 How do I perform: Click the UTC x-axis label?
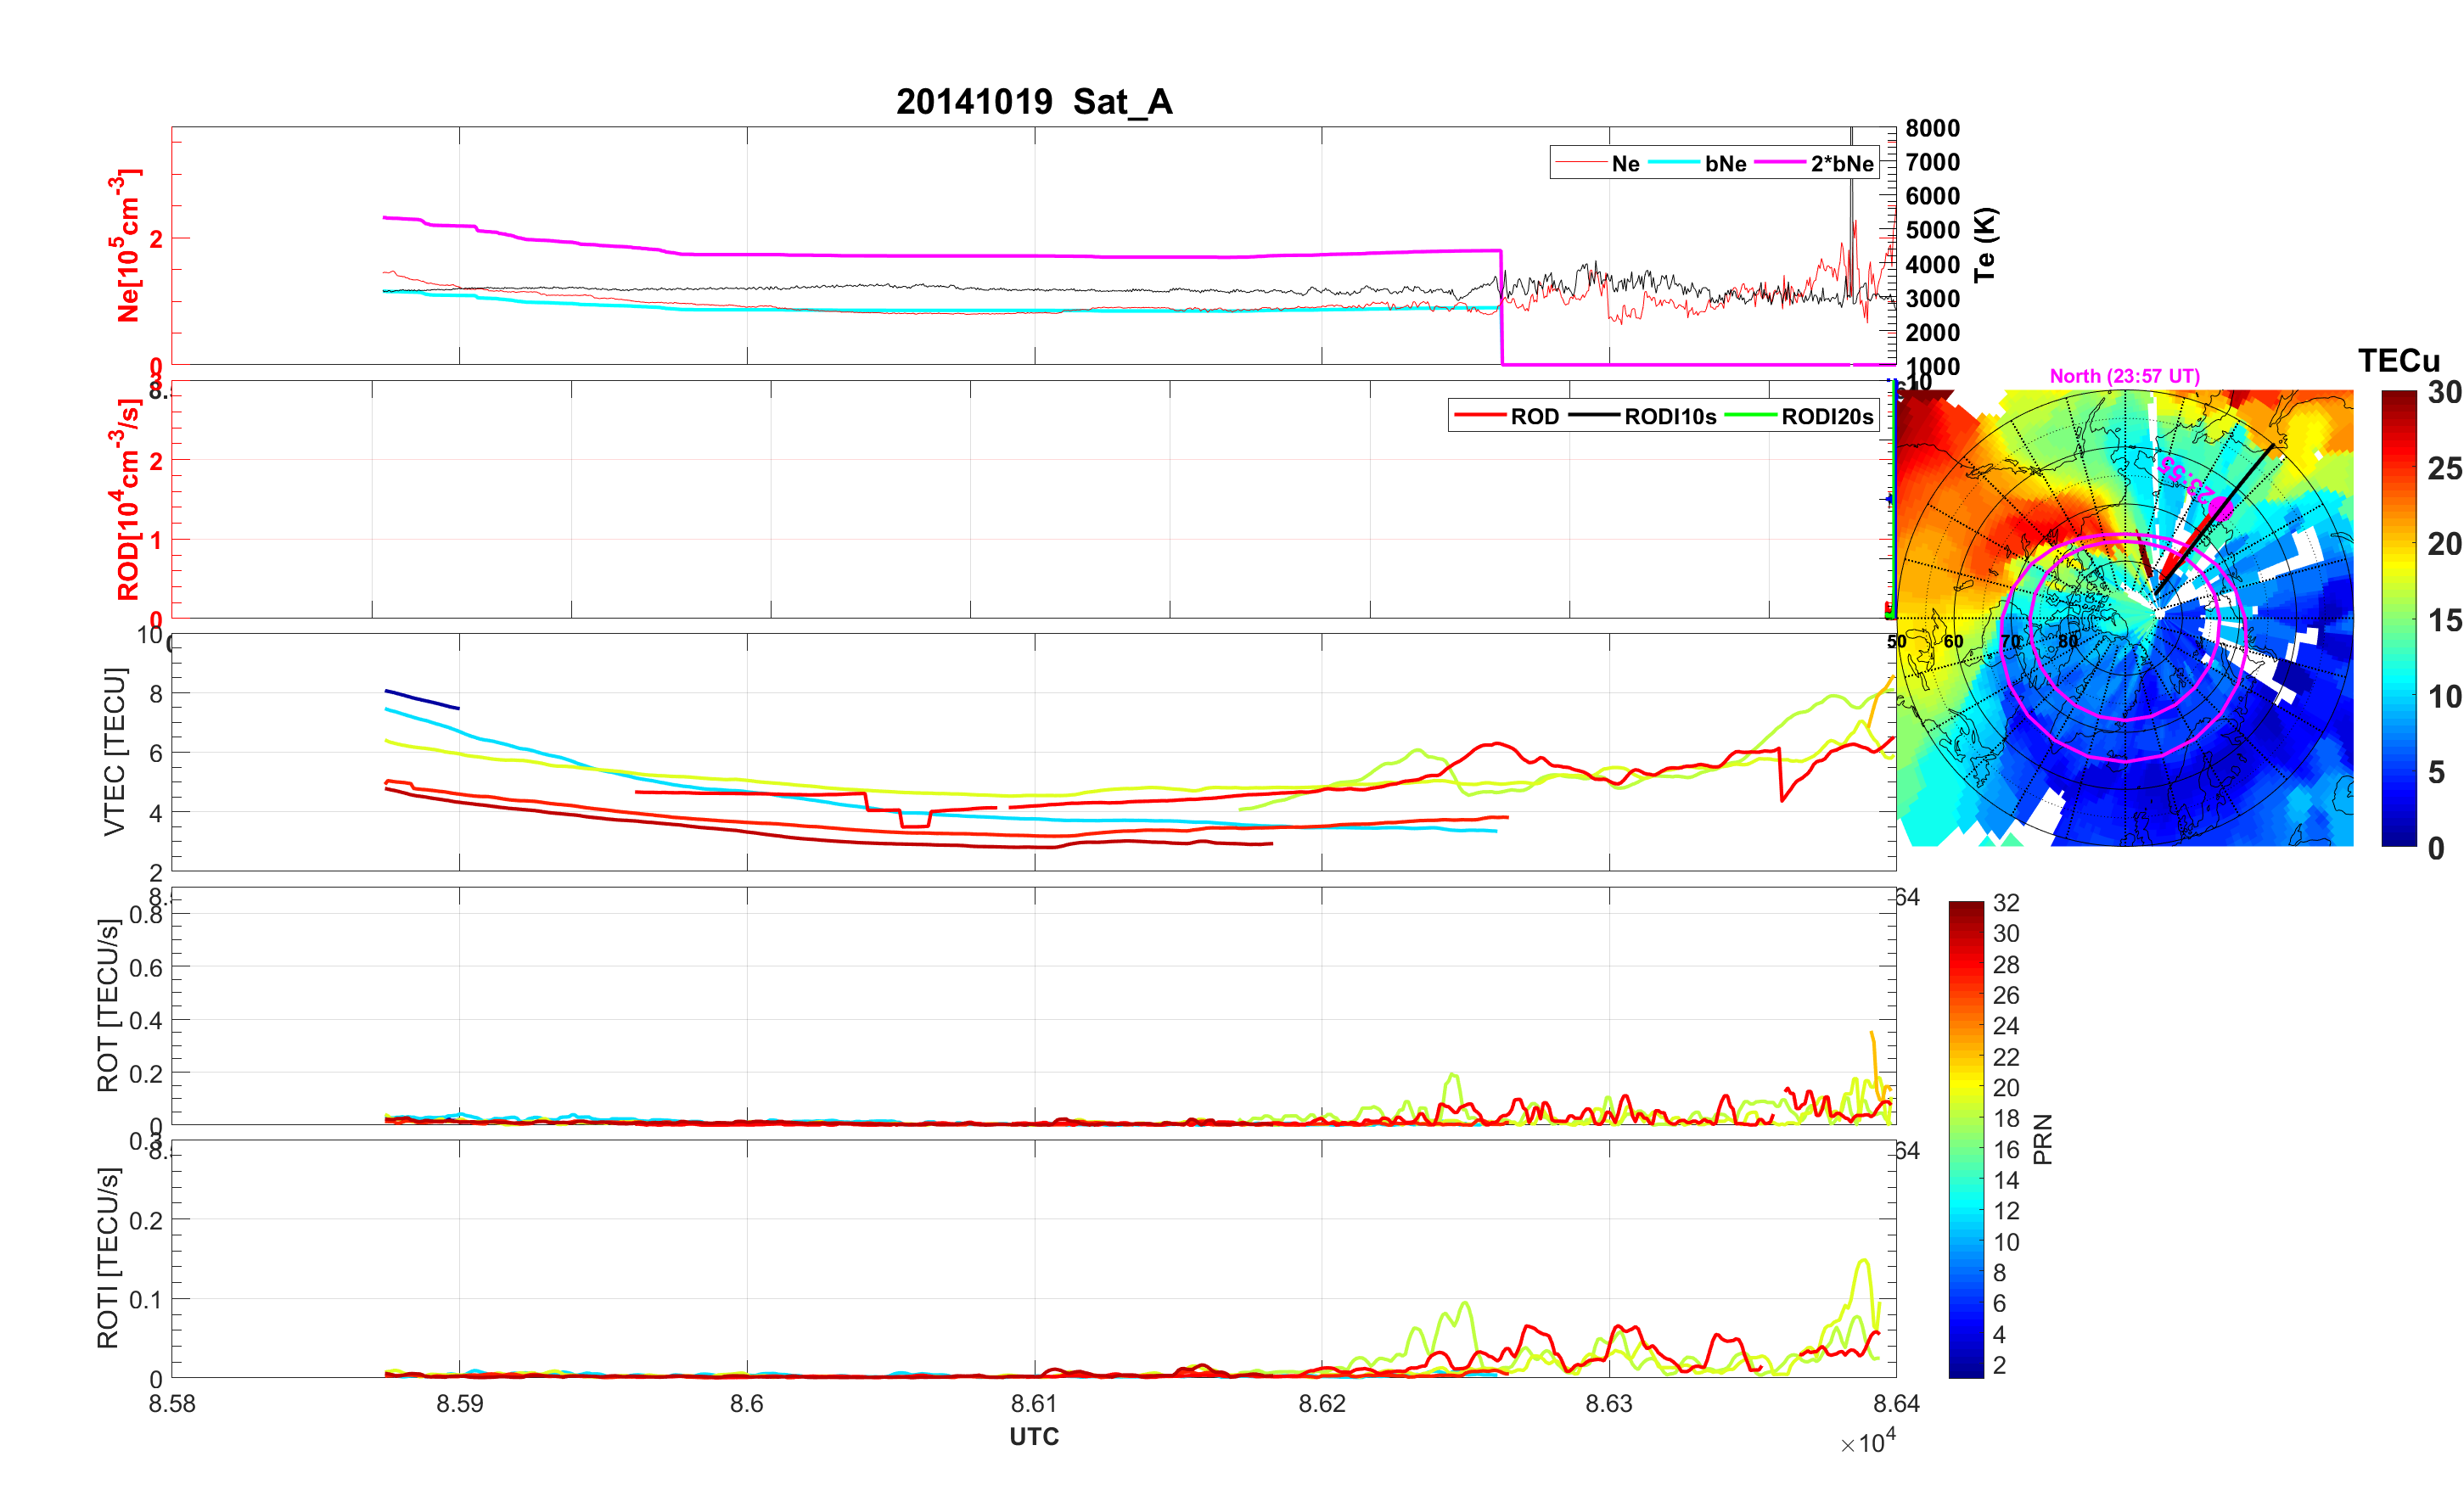point(1033,1436)
